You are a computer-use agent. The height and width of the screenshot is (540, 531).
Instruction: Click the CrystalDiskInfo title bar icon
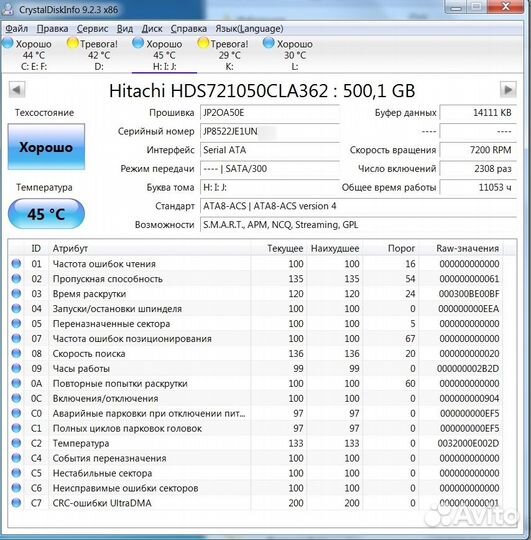(8, 9)
